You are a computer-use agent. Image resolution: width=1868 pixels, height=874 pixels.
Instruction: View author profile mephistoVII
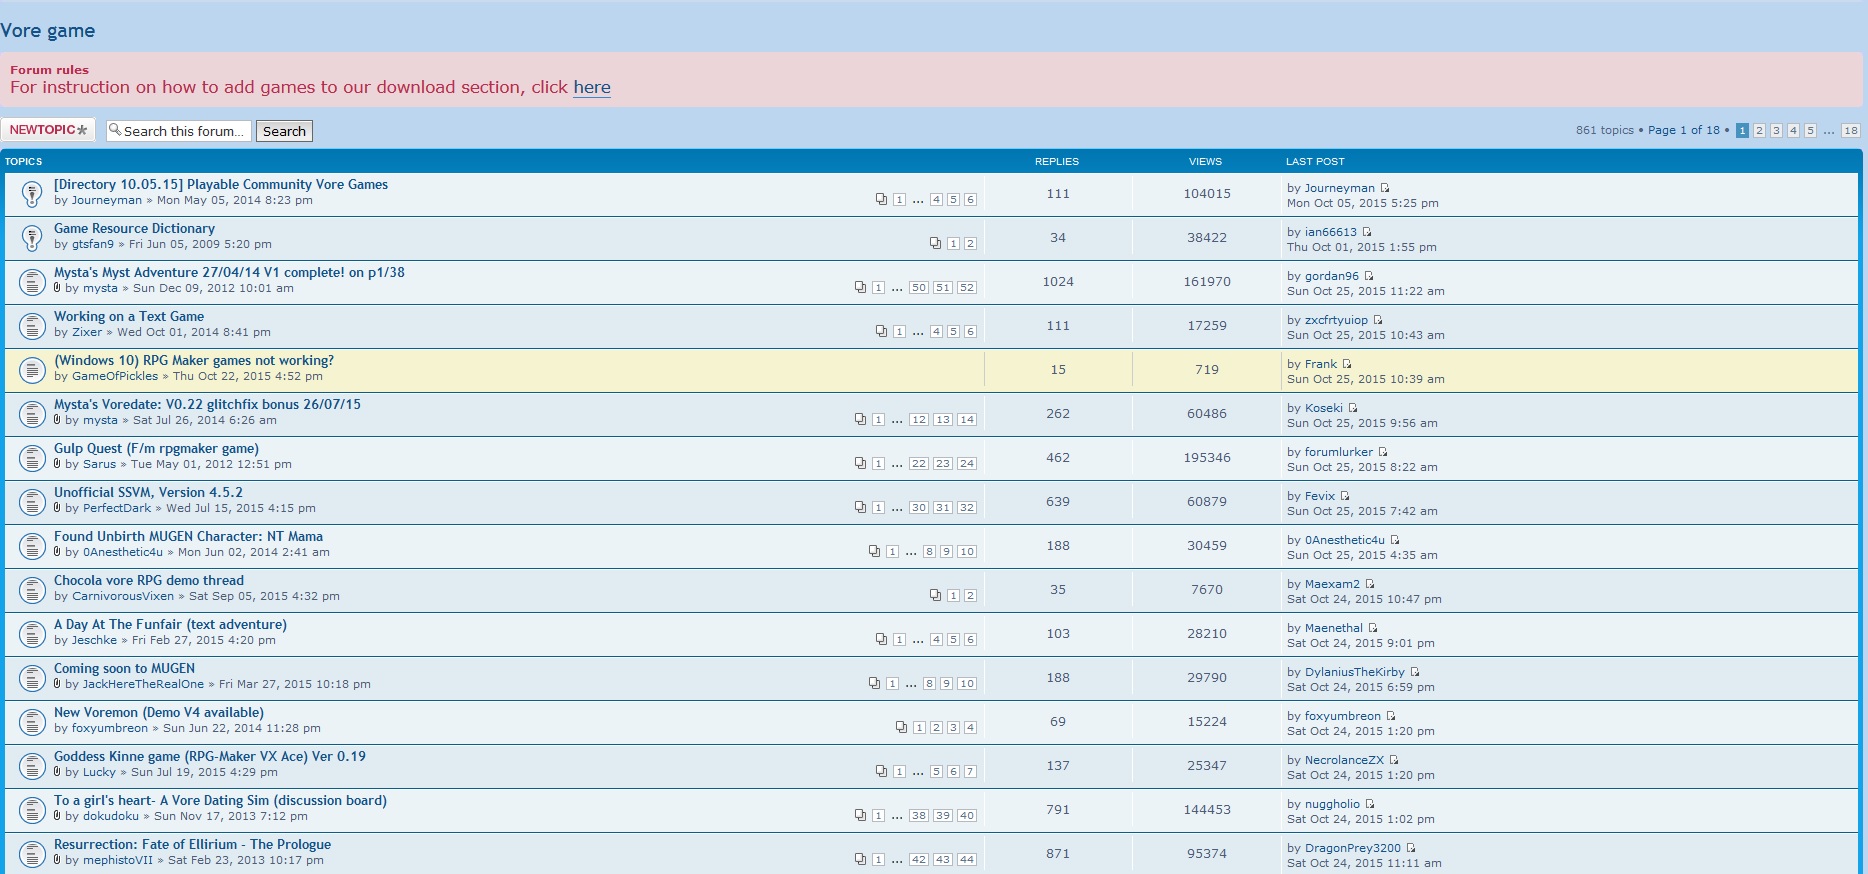(x=118, y=860)
